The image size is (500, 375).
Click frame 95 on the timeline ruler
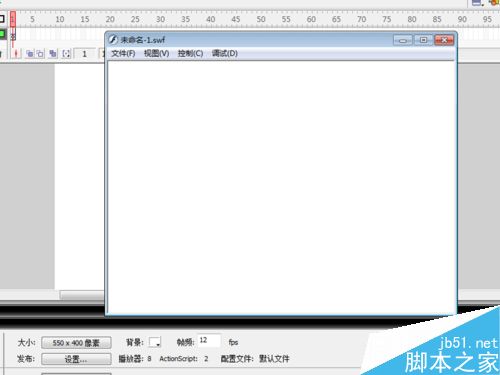tap(487, 19)
